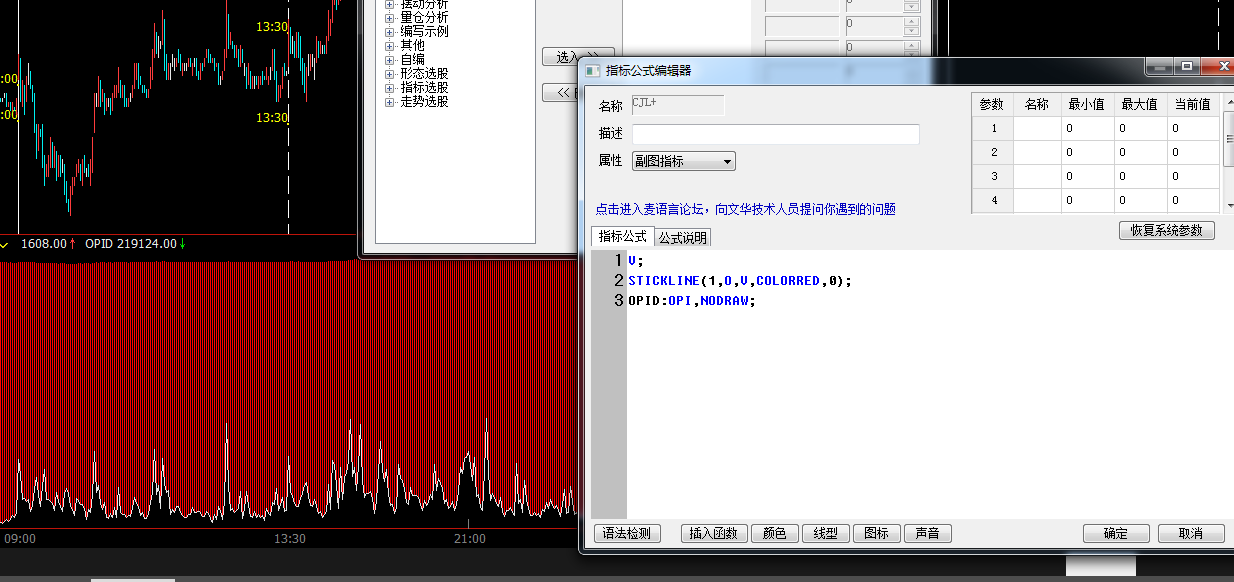Maximize the 指标公式编辑器 window
This screenshot has width=1234, height=582.
[1187, 66]
